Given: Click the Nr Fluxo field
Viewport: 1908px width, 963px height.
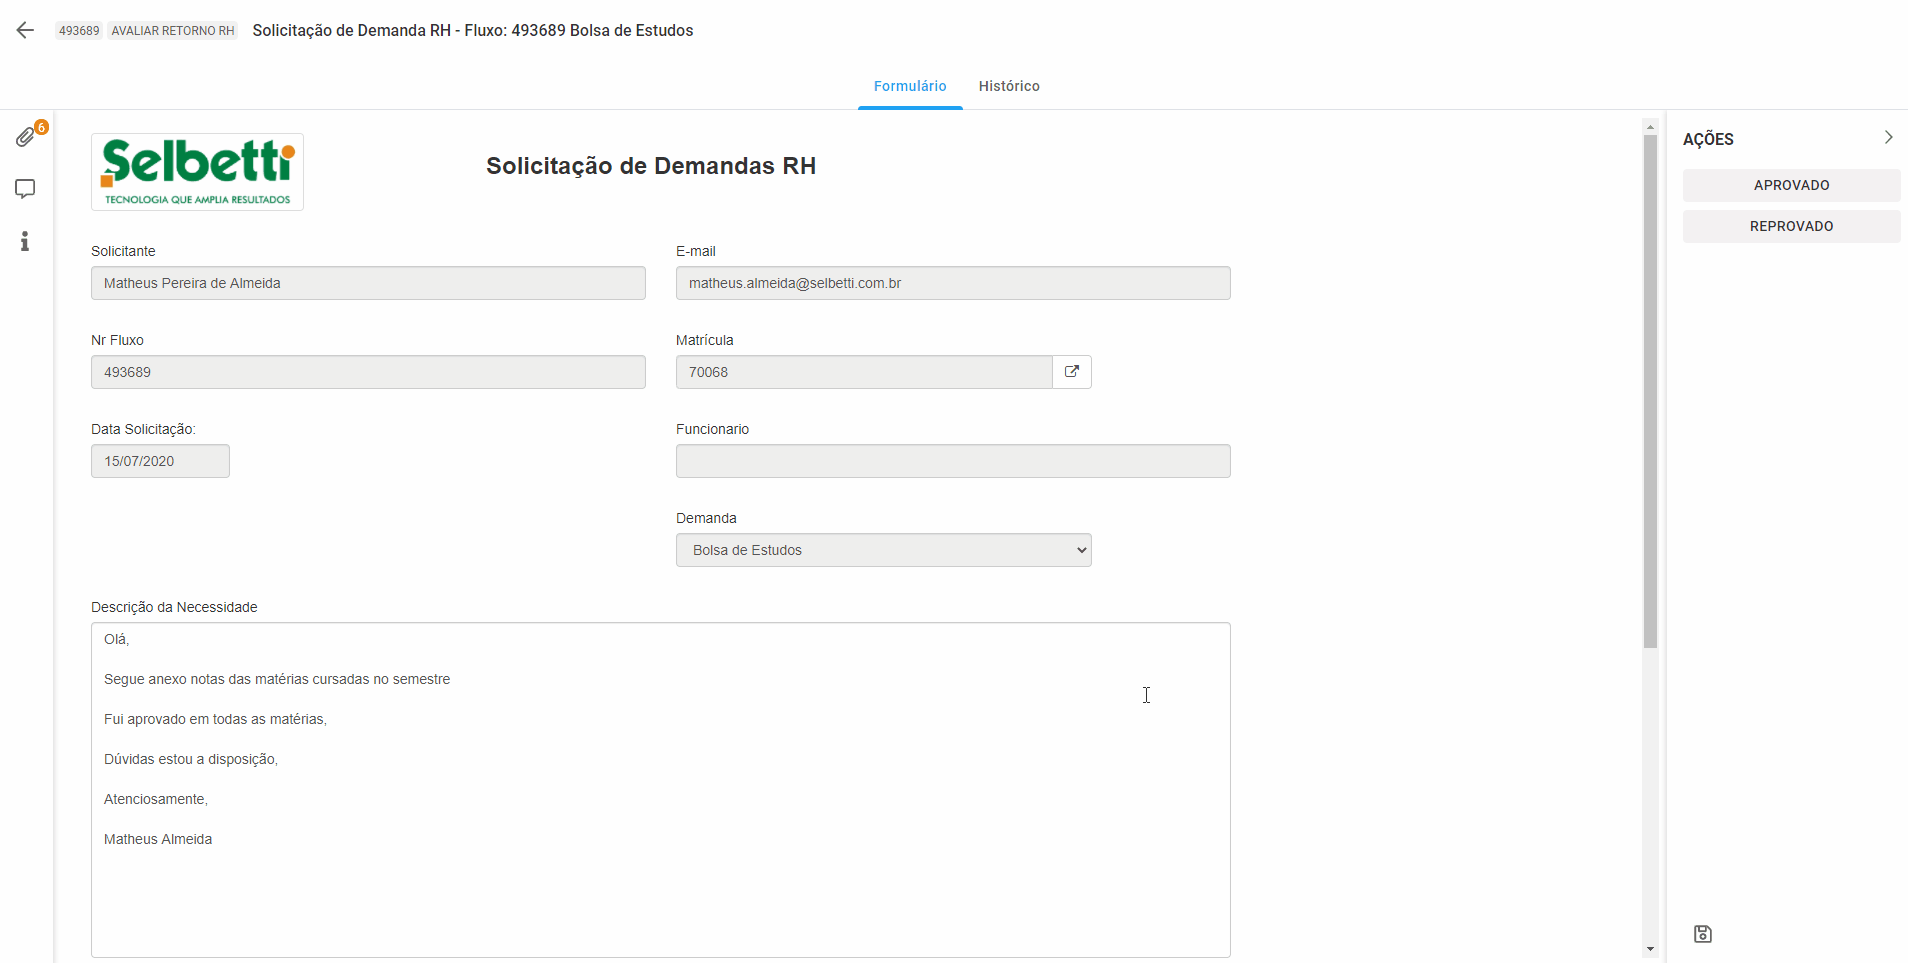Looking at the screenshot, I should click(x=368, y=372).
